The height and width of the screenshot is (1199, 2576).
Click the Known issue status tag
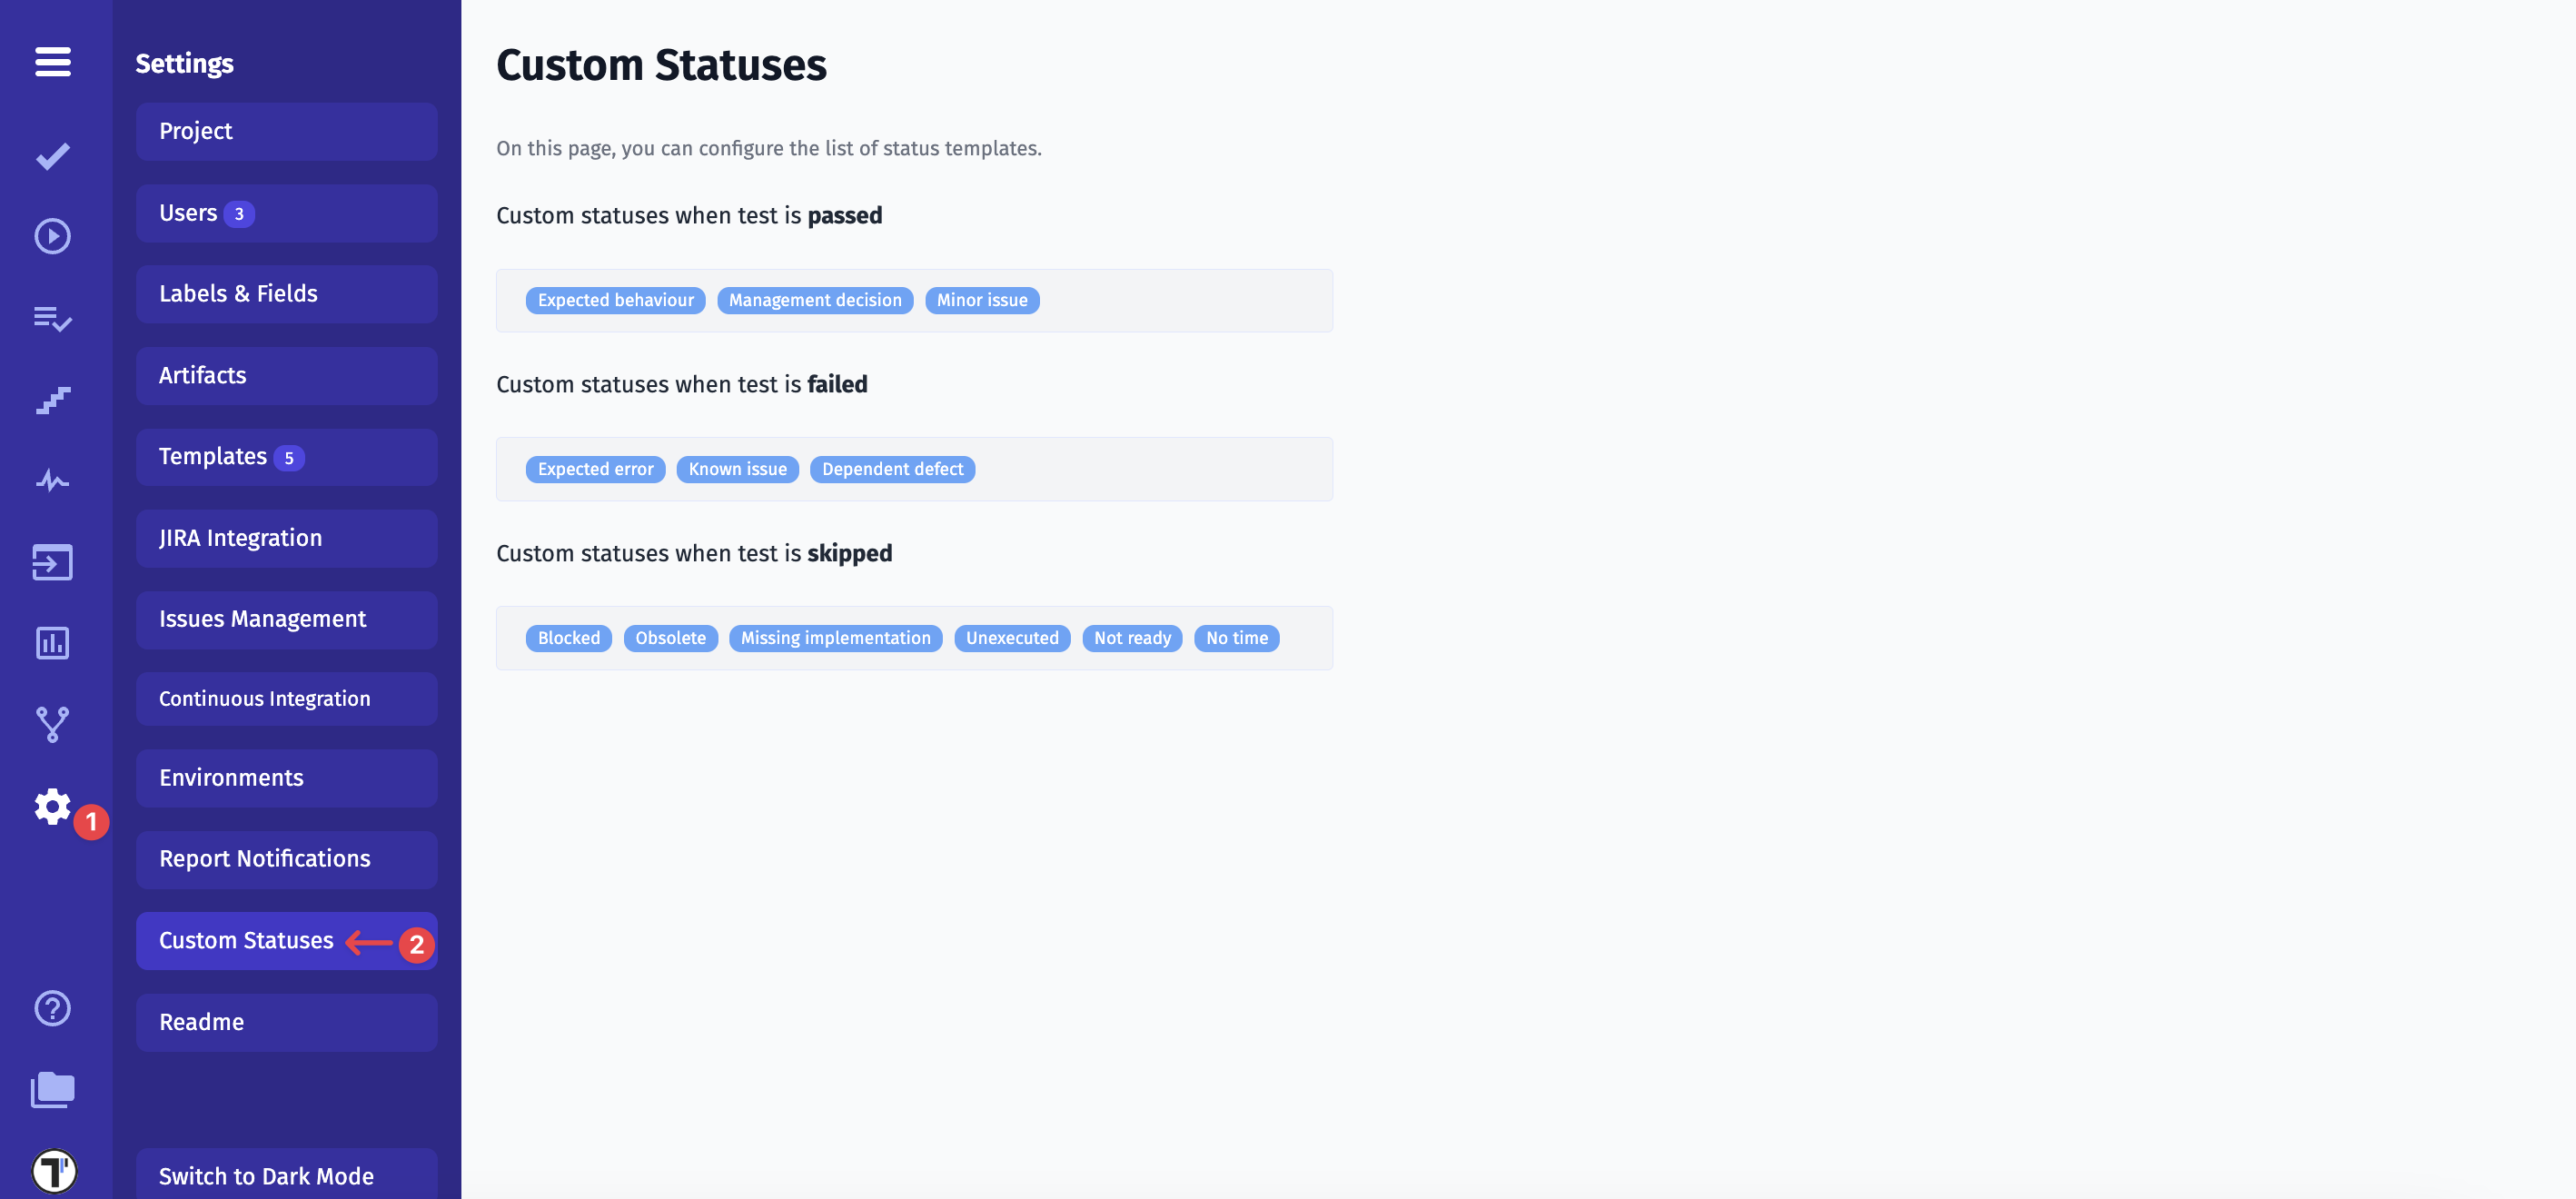(738, 469)
